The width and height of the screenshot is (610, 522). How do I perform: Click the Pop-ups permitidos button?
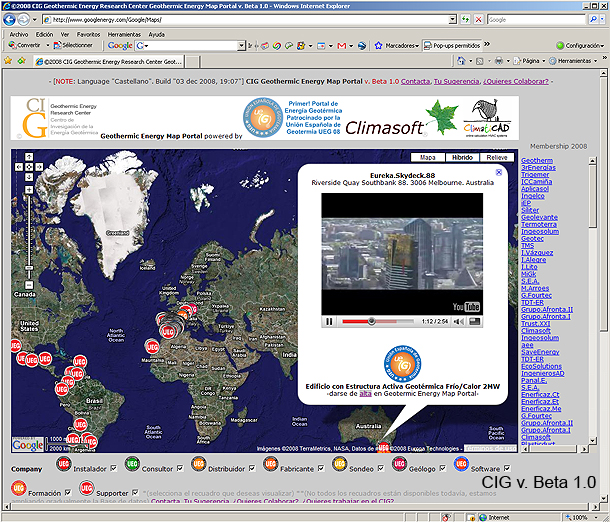pos(452,46)
